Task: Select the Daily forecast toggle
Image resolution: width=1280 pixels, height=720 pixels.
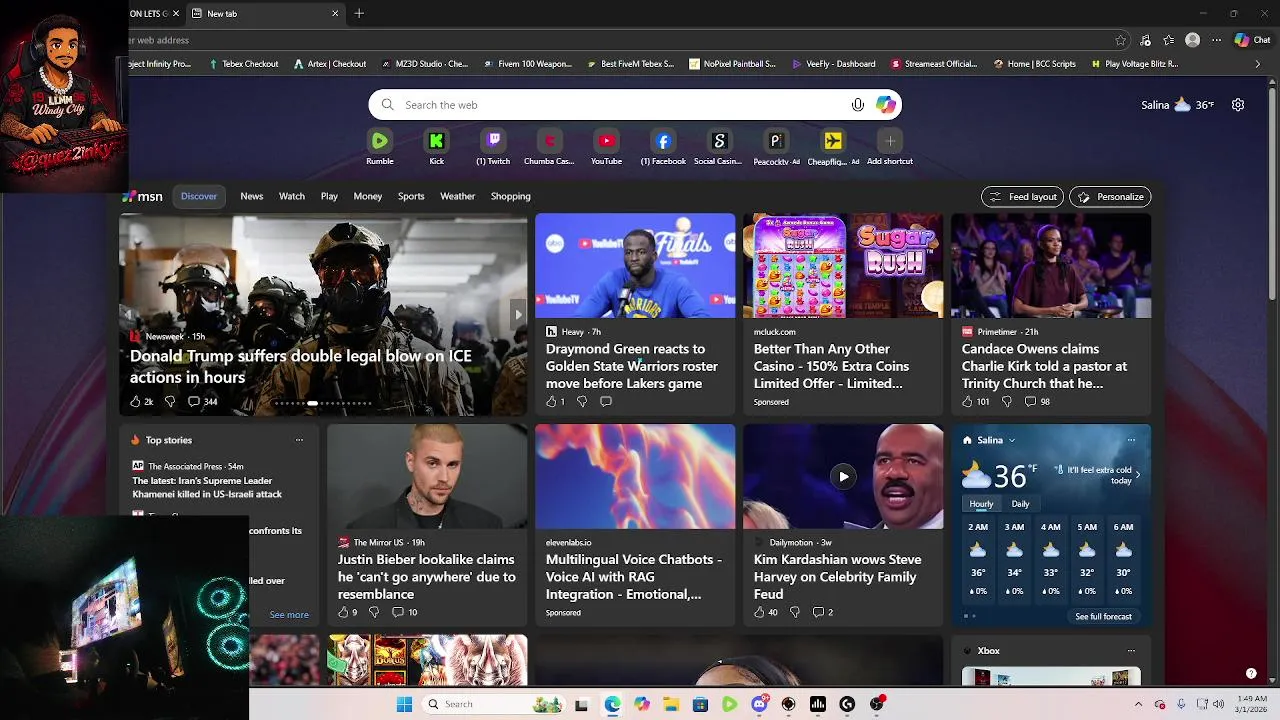Action: point(1020,504)
